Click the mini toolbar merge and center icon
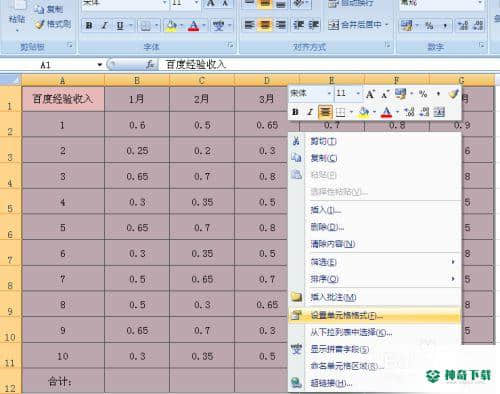Viewport: 500px width, 394px height. [439, 112]
